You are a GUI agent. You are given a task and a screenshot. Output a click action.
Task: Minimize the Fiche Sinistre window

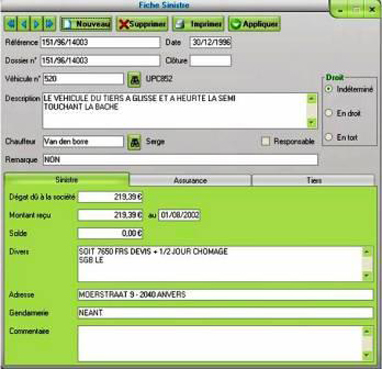pos(340,9)
